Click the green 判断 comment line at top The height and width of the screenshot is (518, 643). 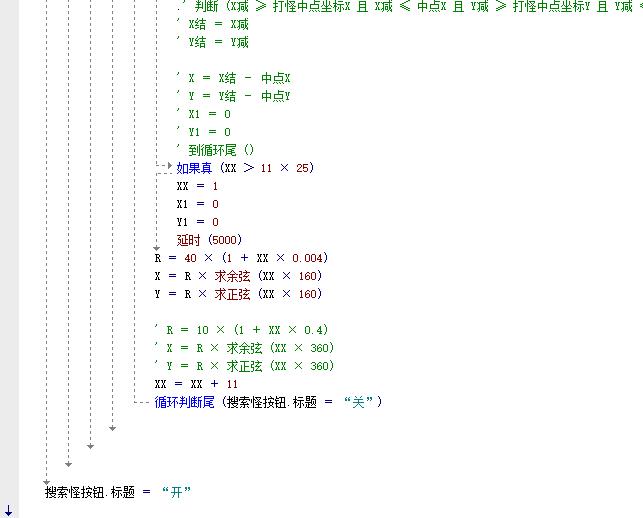[x=400, y=6]
